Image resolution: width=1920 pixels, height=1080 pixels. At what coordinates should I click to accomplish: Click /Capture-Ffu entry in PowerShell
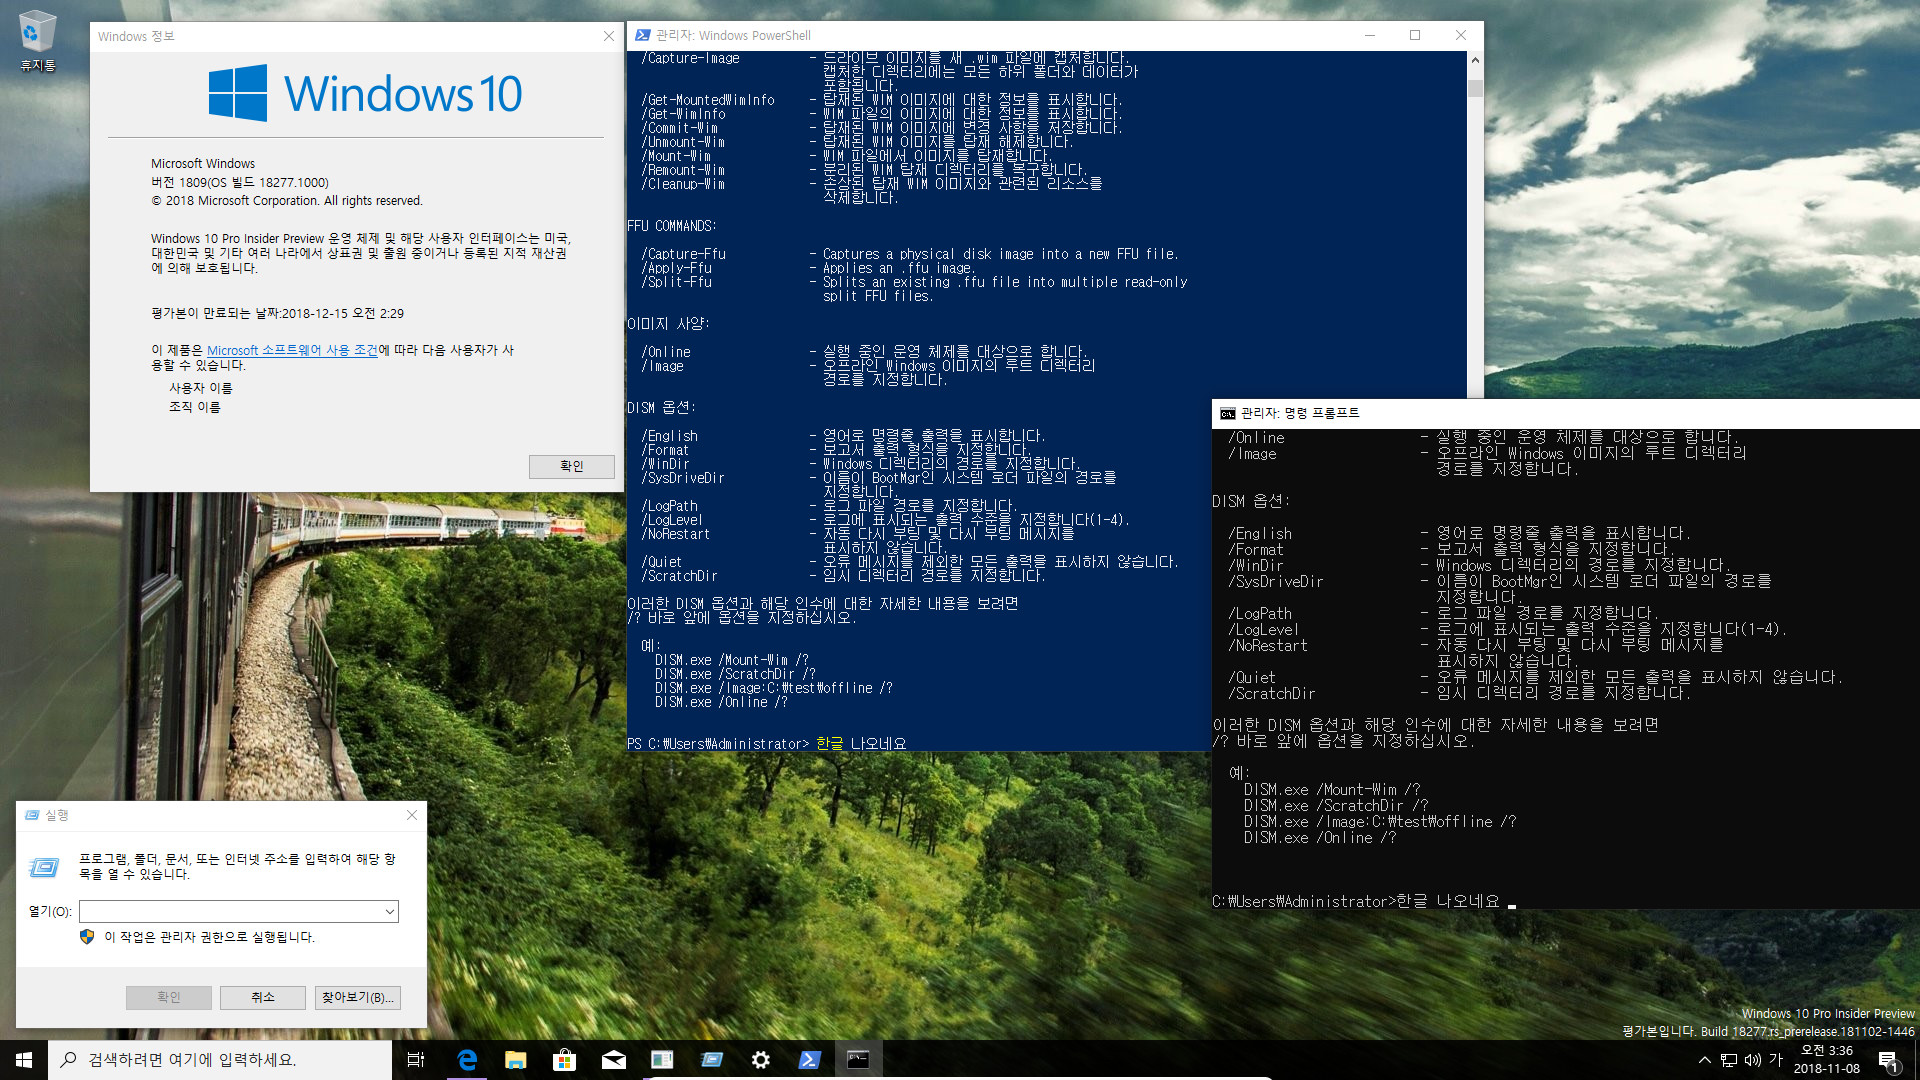684,254
